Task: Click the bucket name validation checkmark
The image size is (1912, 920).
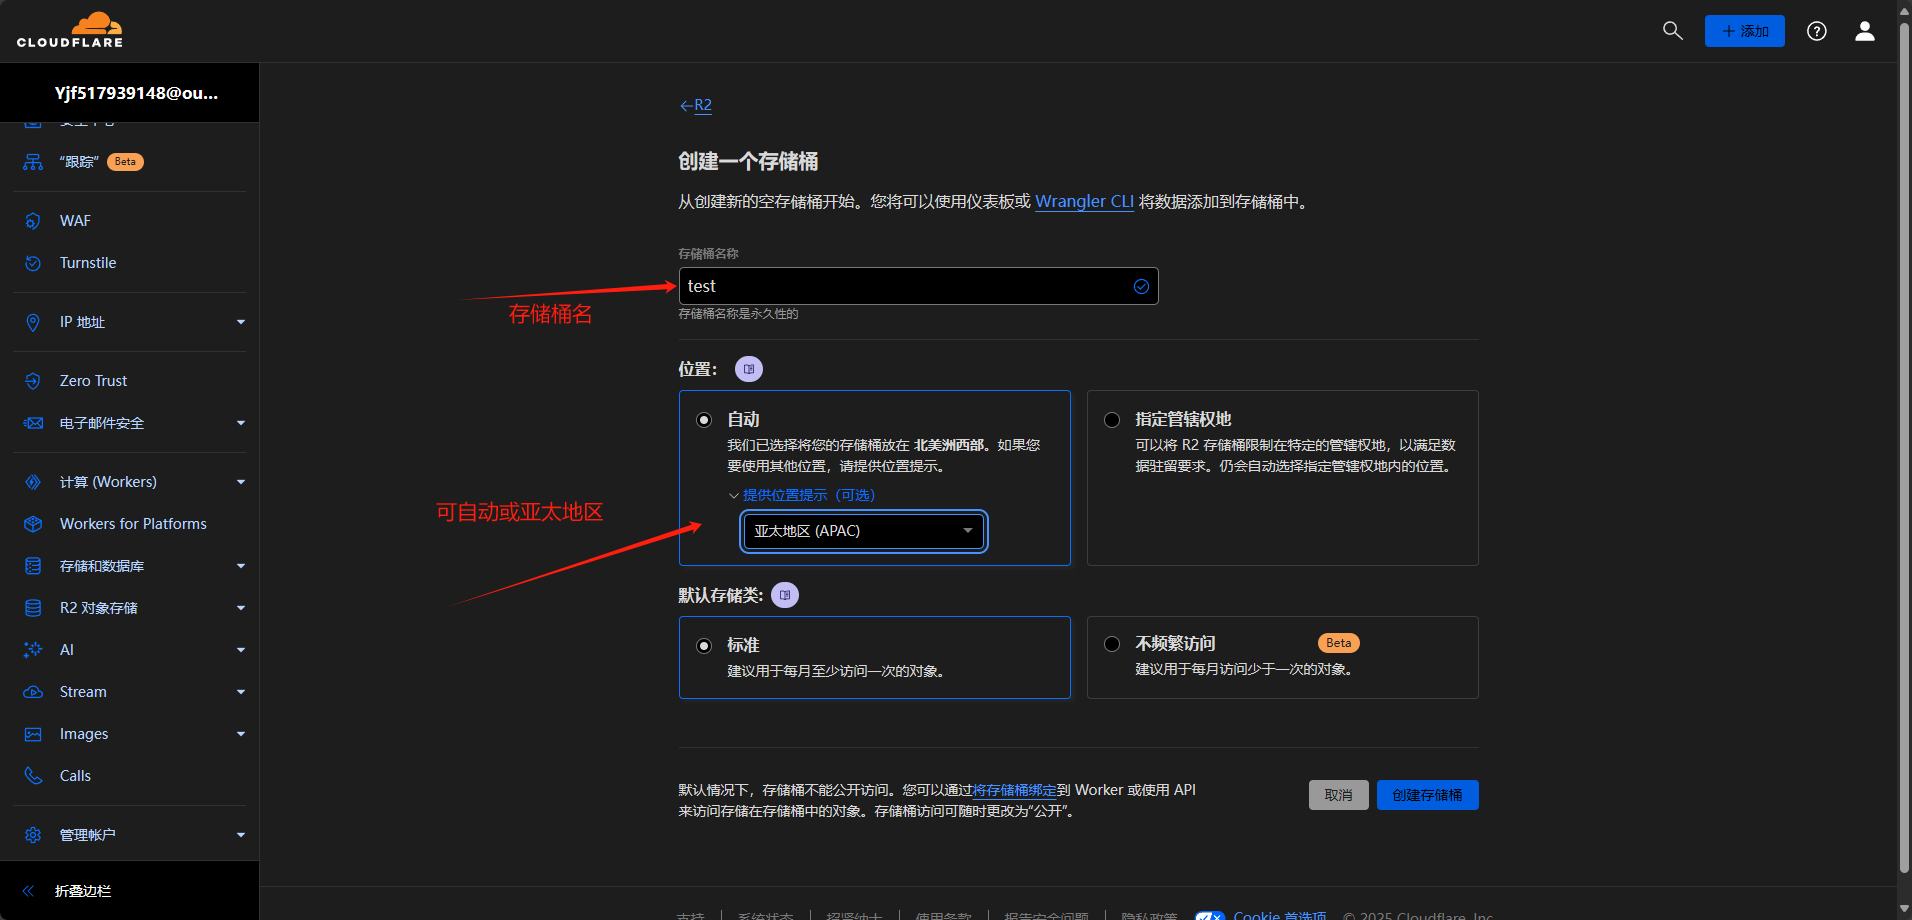Action: [1141, 287]
